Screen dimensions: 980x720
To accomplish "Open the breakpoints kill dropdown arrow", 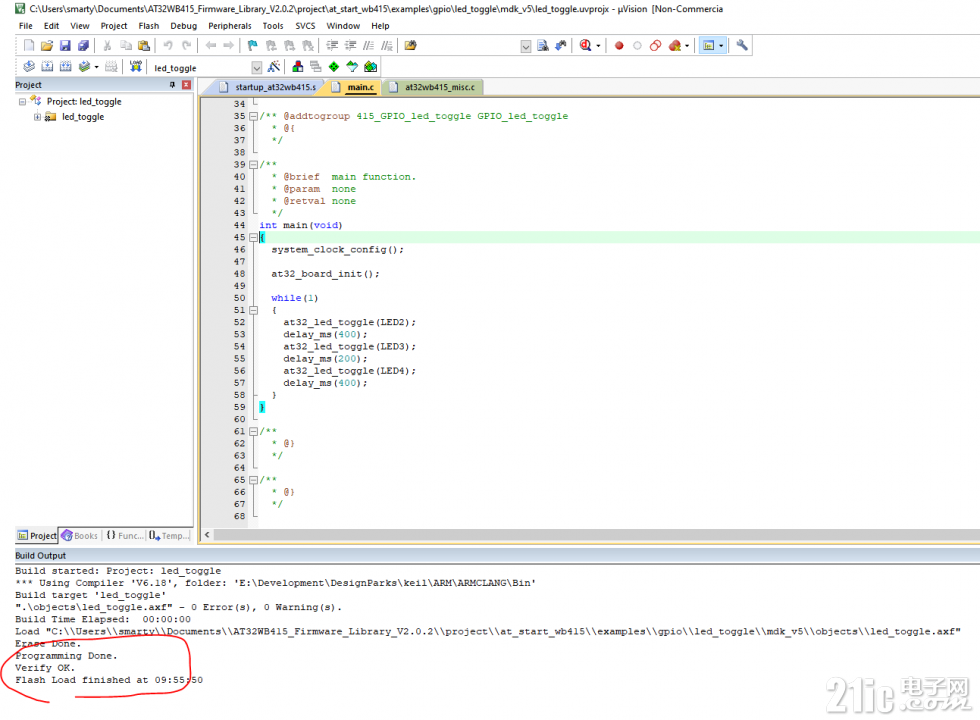I will (687, 46).
